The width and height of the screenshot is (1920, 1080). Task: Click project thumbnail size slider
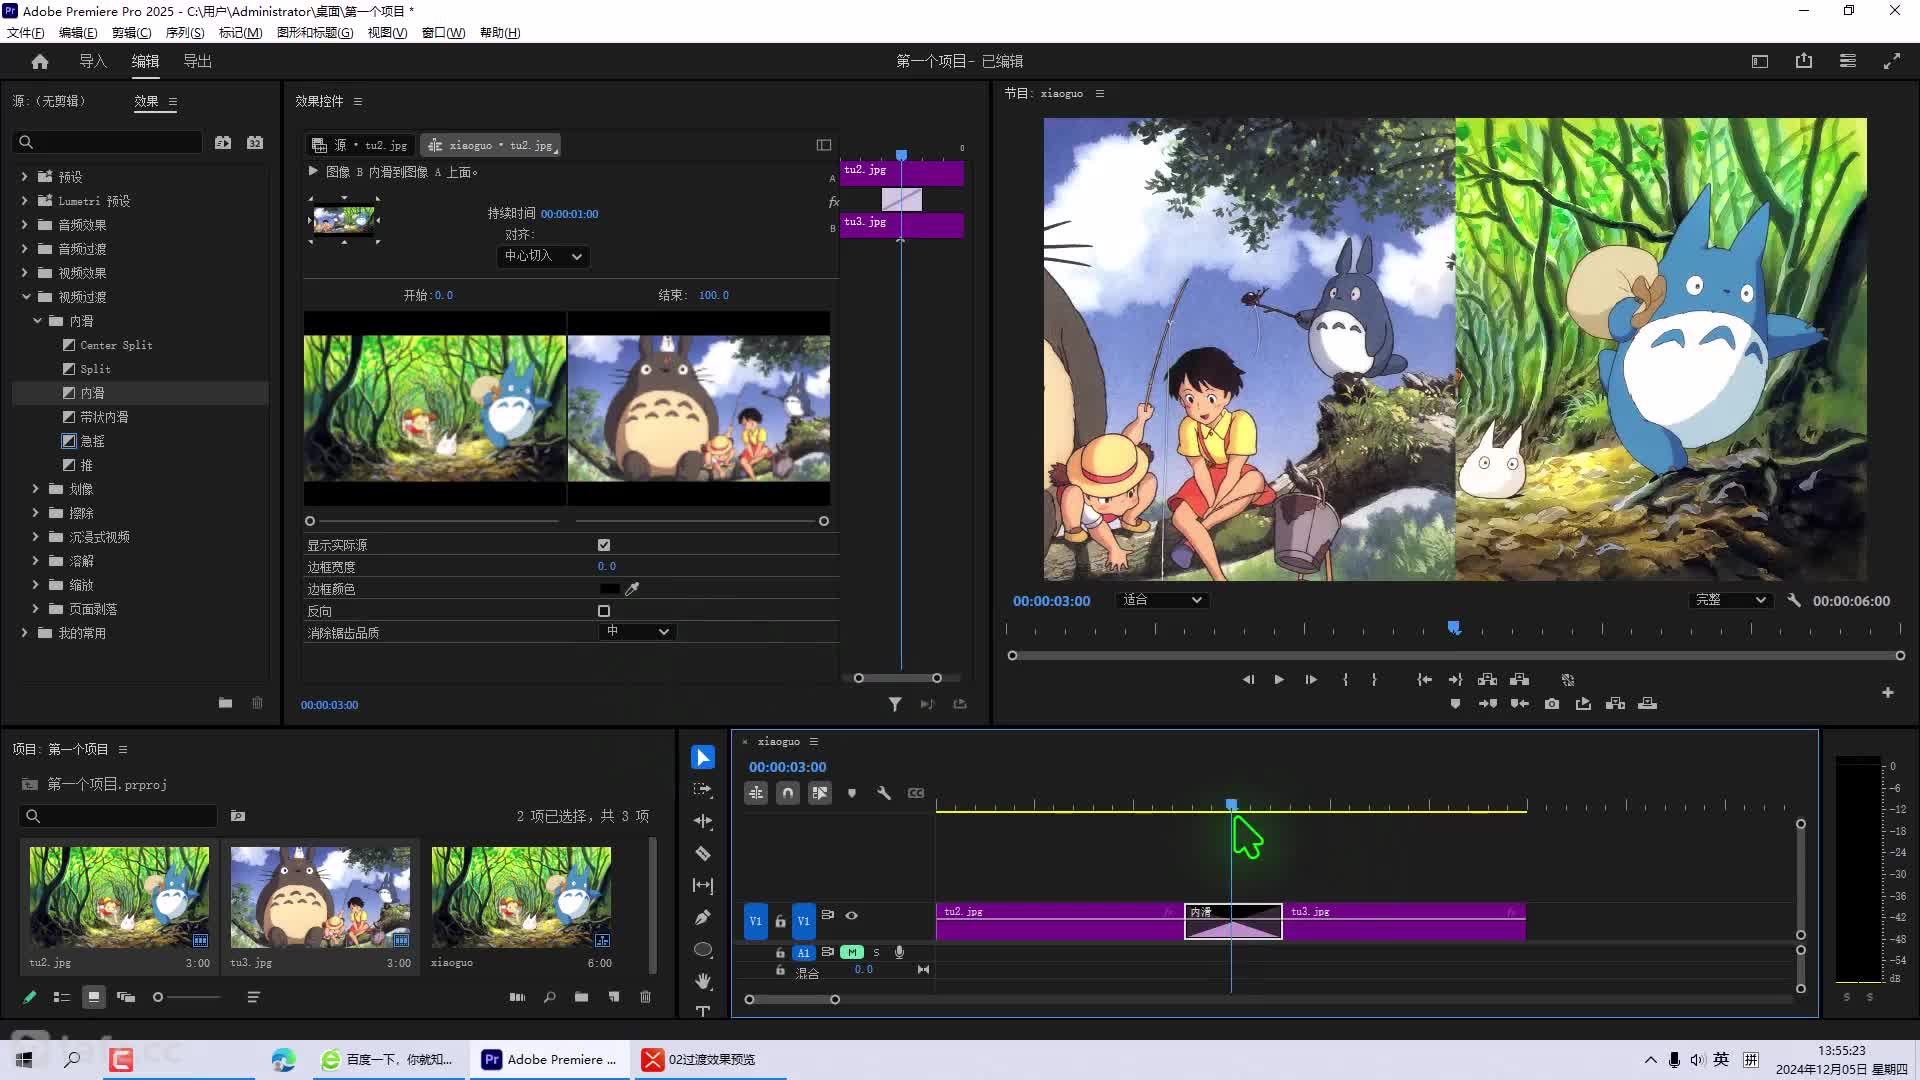click(x=186, y=997)
